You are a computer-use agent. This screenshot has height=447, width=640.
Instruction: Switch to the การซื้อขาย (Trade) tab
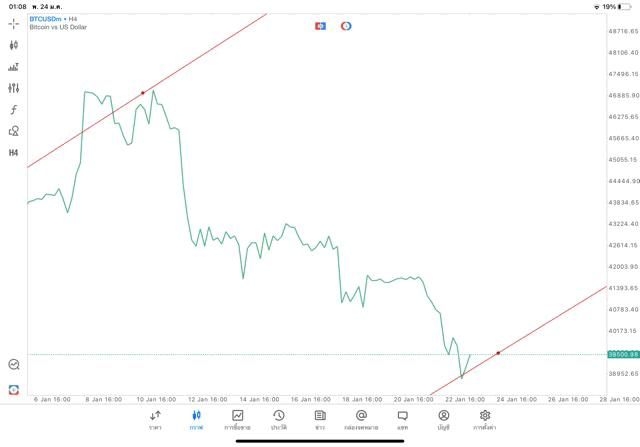237,419
